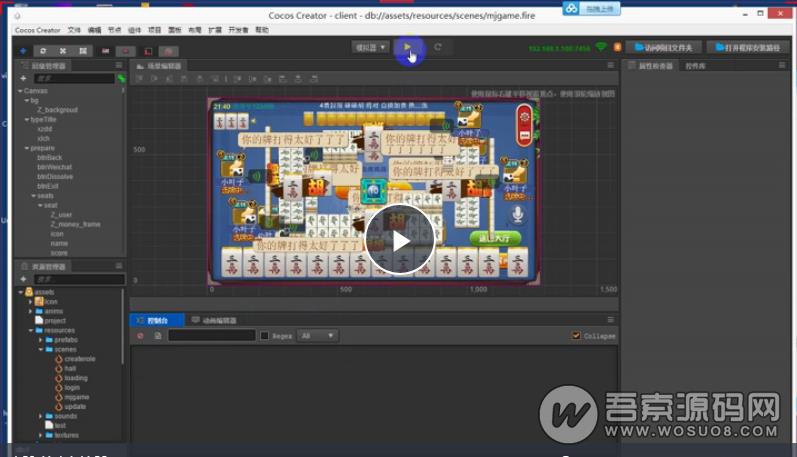This screenshot has width=797, height=457.
Task: Select the scale transform tool
Action: 63,51
